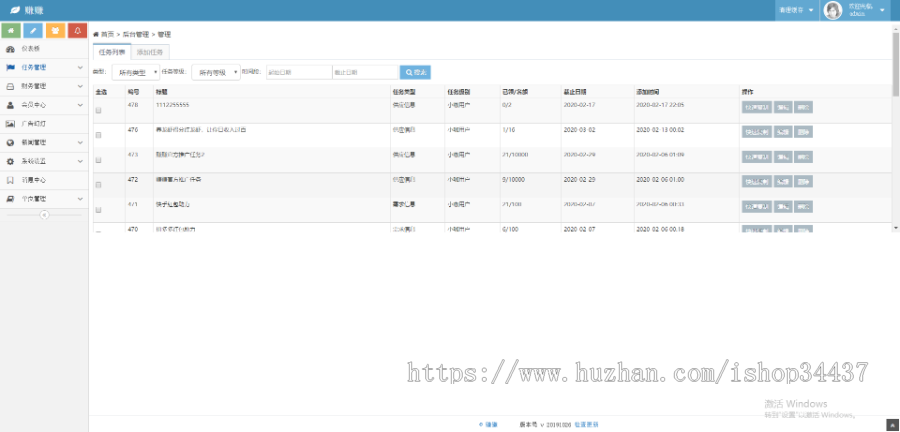The image size is (900, 432).
Task: Click the scroll-to-top arrow at bottom right
Action: click(892, 424)
